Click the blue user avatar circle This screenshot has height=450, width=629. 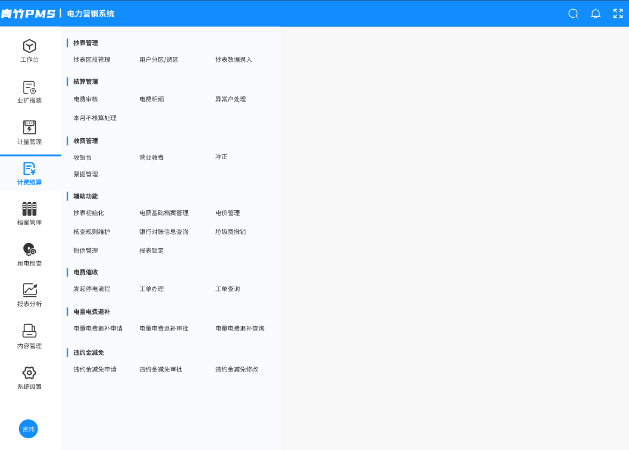pos(28,429)
